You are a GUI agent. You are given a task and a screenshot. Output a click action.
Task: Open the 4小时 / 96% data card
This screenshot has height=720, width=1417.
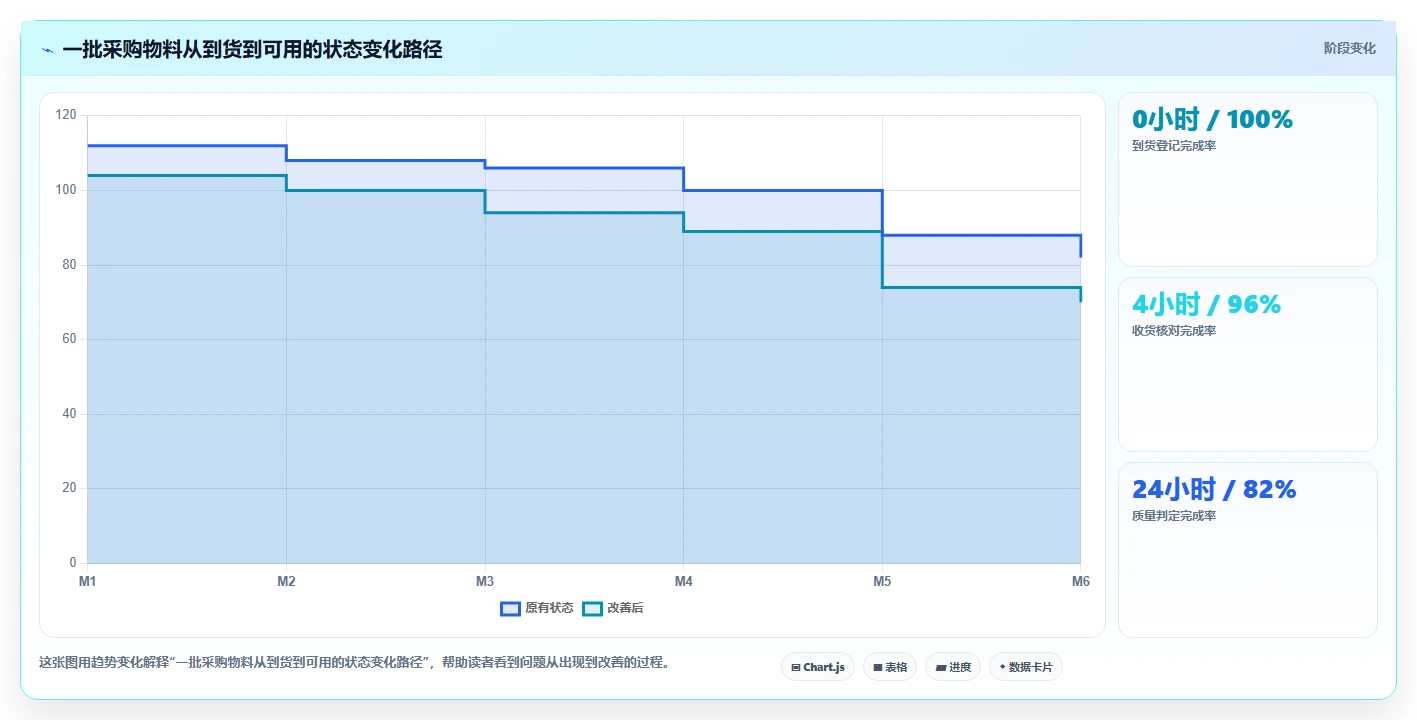click(1247, 365)
